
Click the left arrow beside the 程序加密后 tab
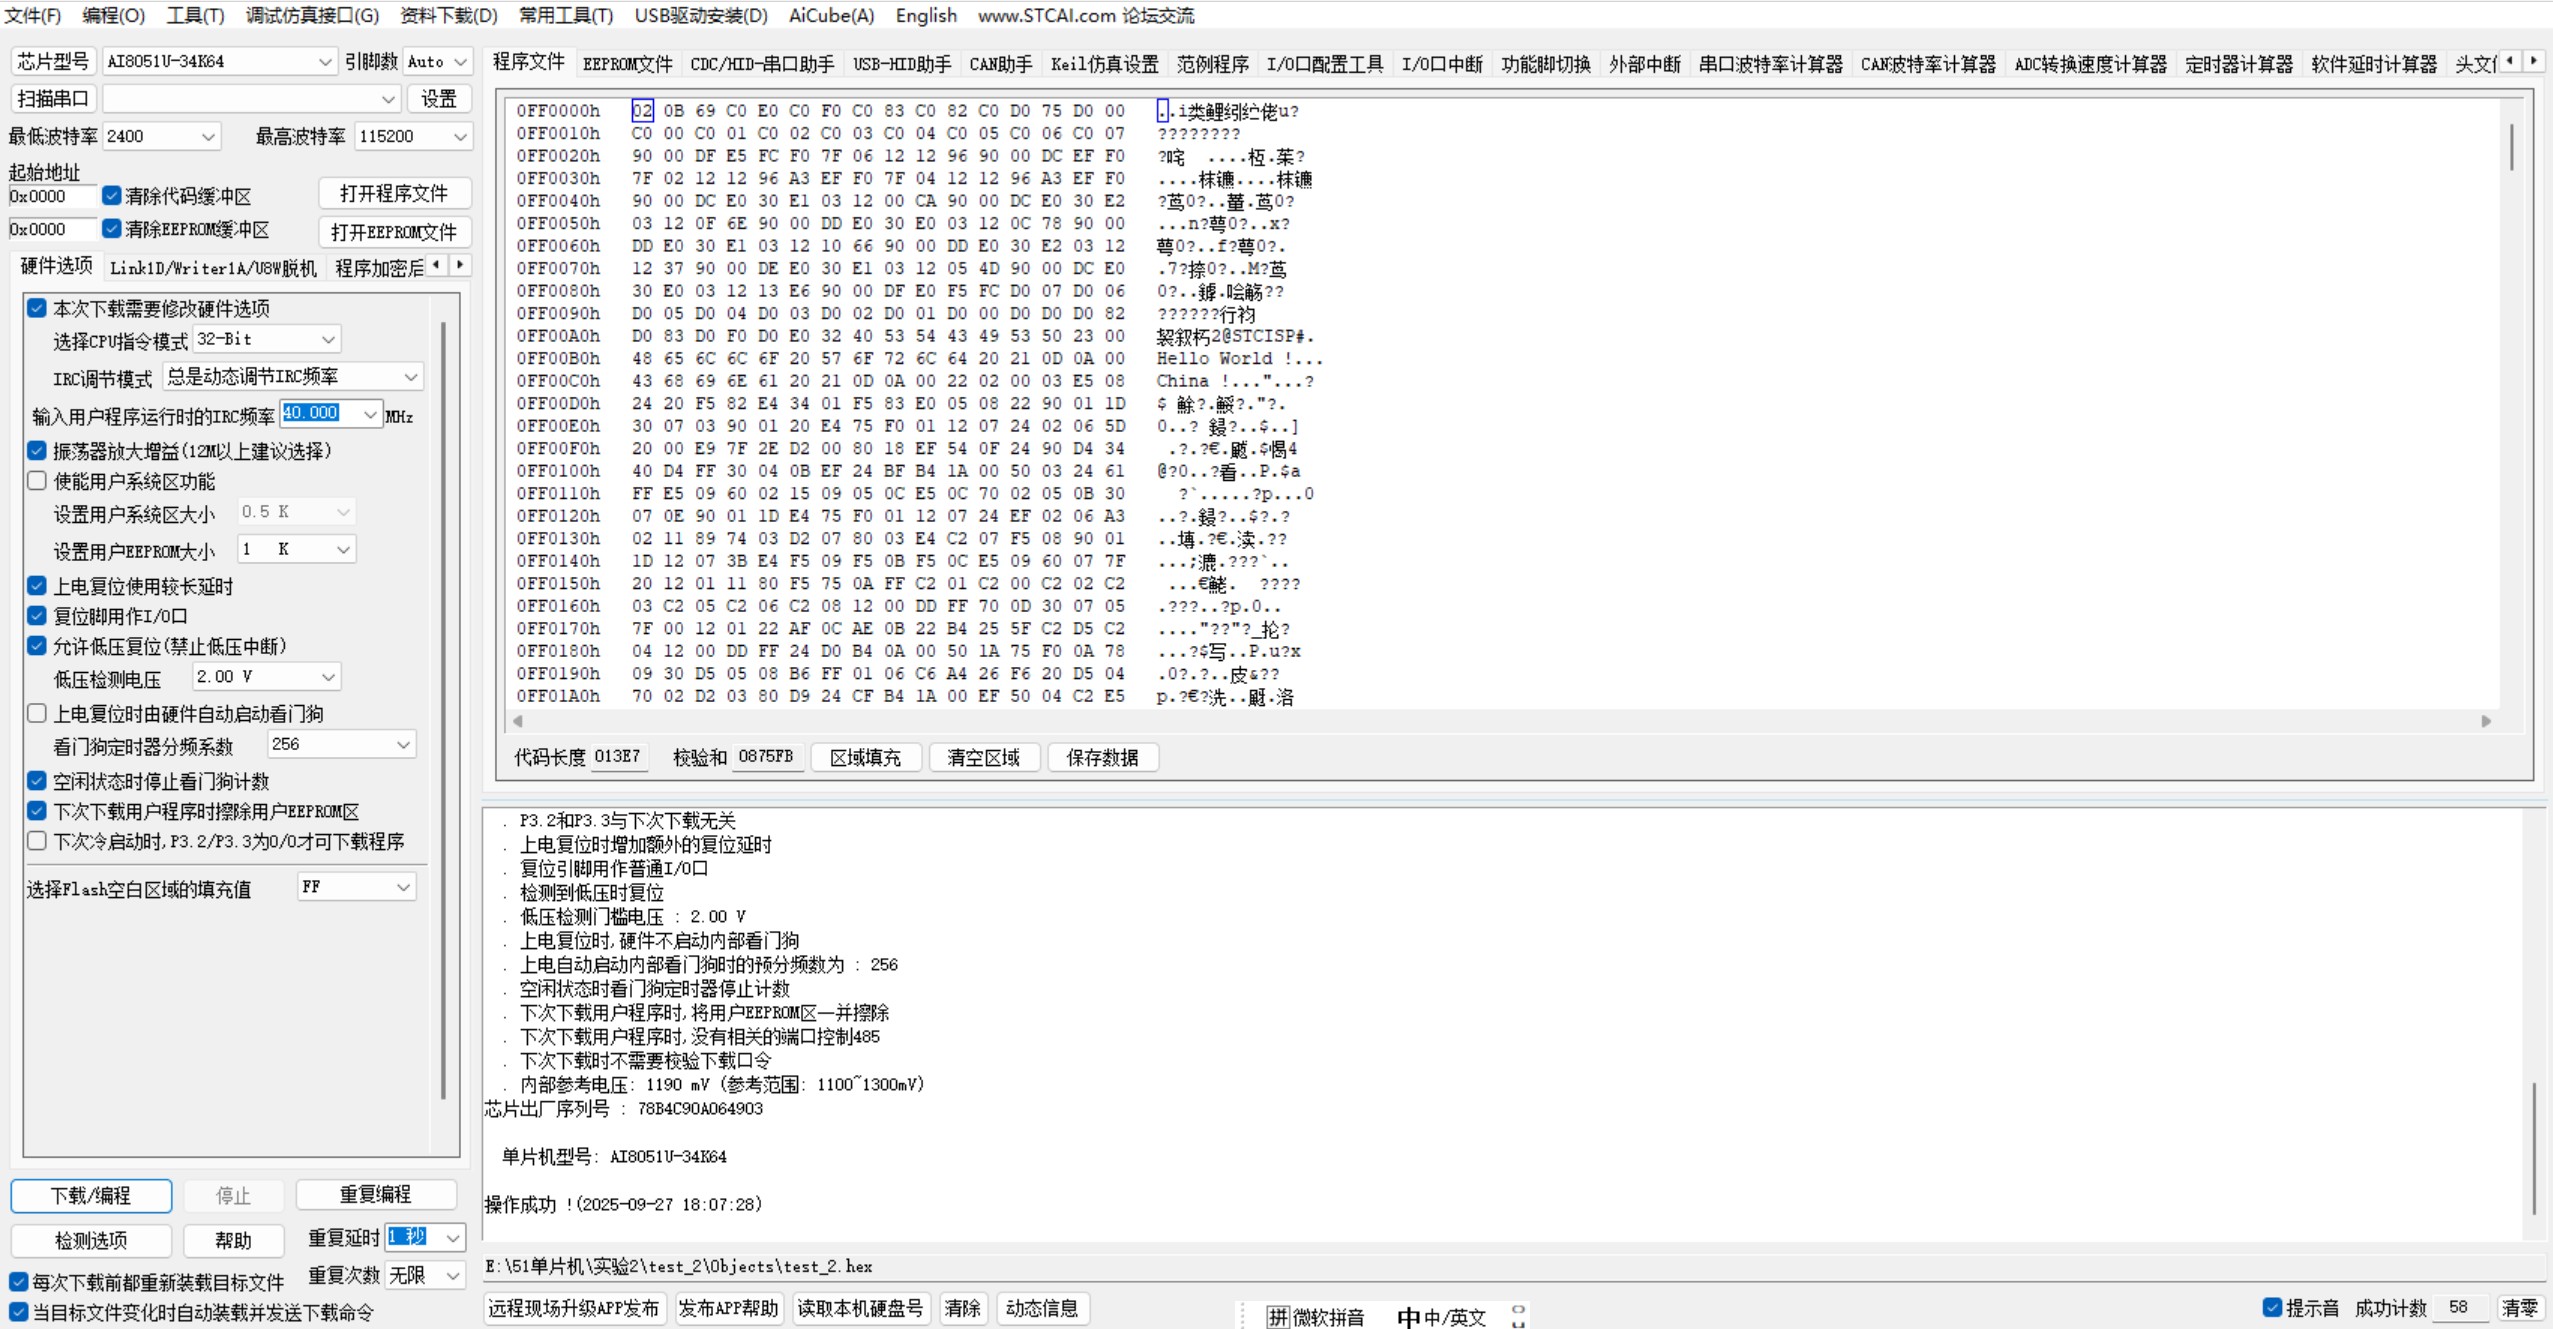point(437,265)
